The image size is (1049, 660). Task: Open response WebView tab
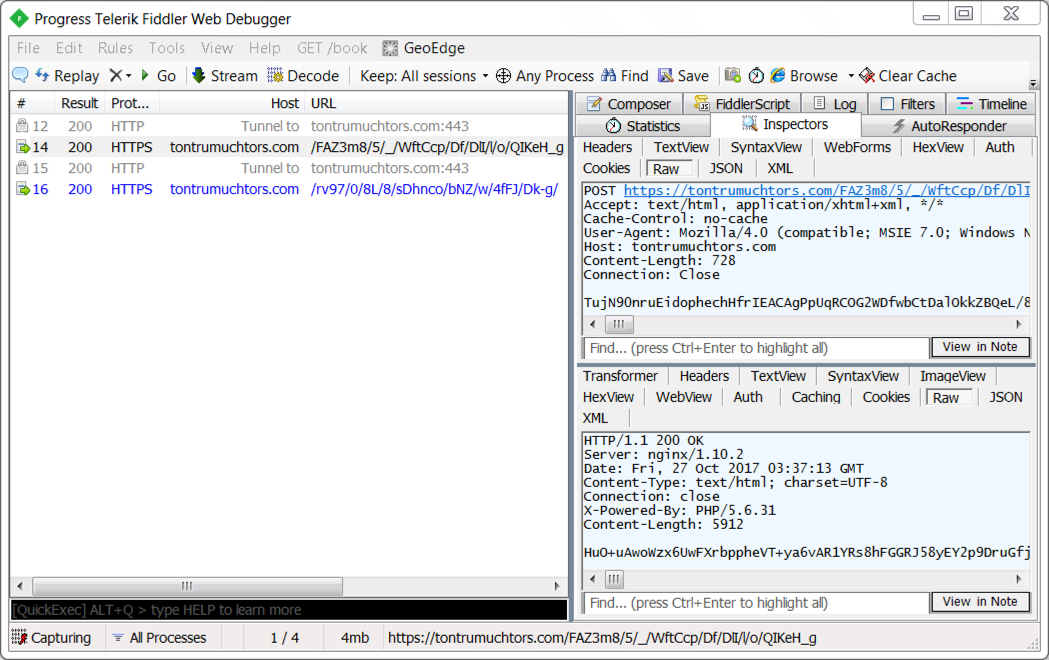tap(684, 397)
